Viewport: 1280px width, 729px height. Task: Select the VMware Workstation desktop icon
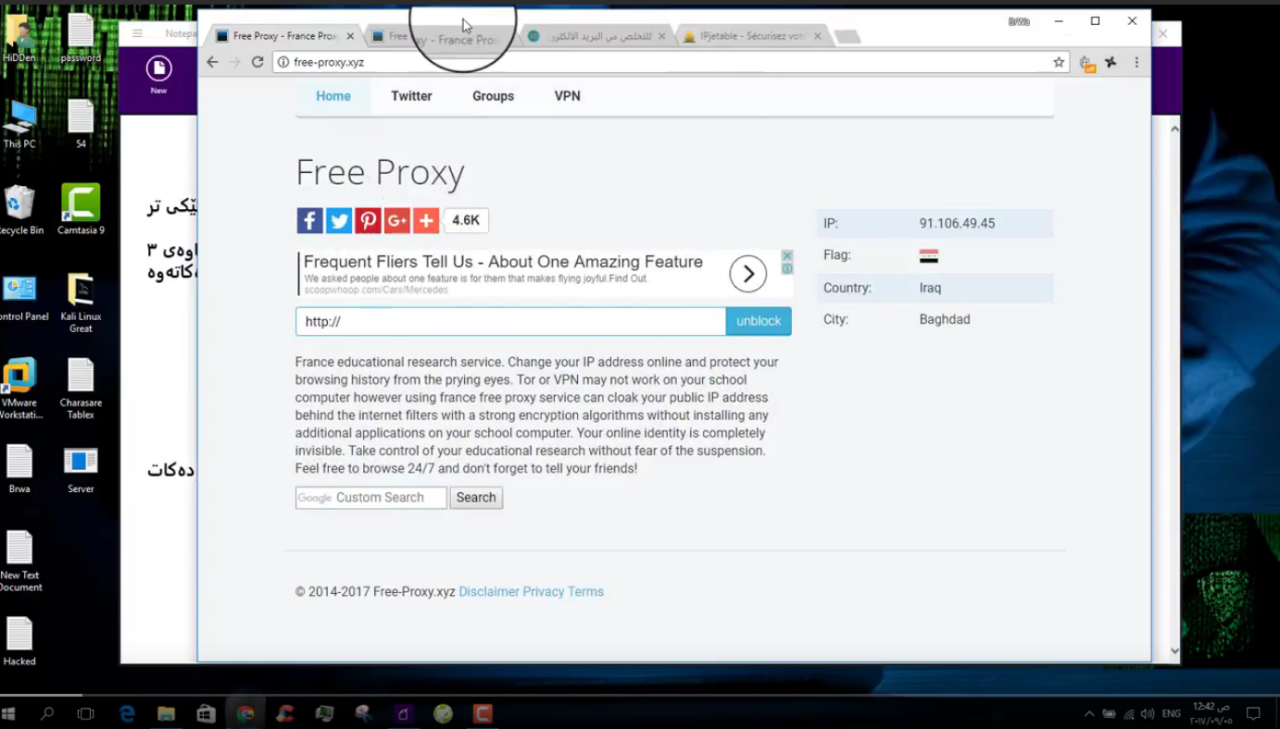point(20,390)
